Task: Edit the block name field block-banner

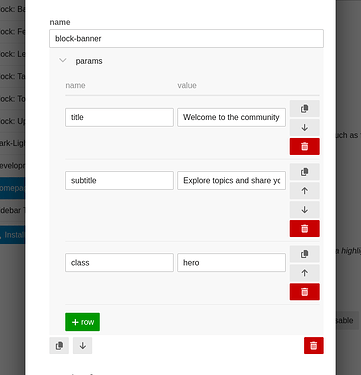Action: click(186, 38)
